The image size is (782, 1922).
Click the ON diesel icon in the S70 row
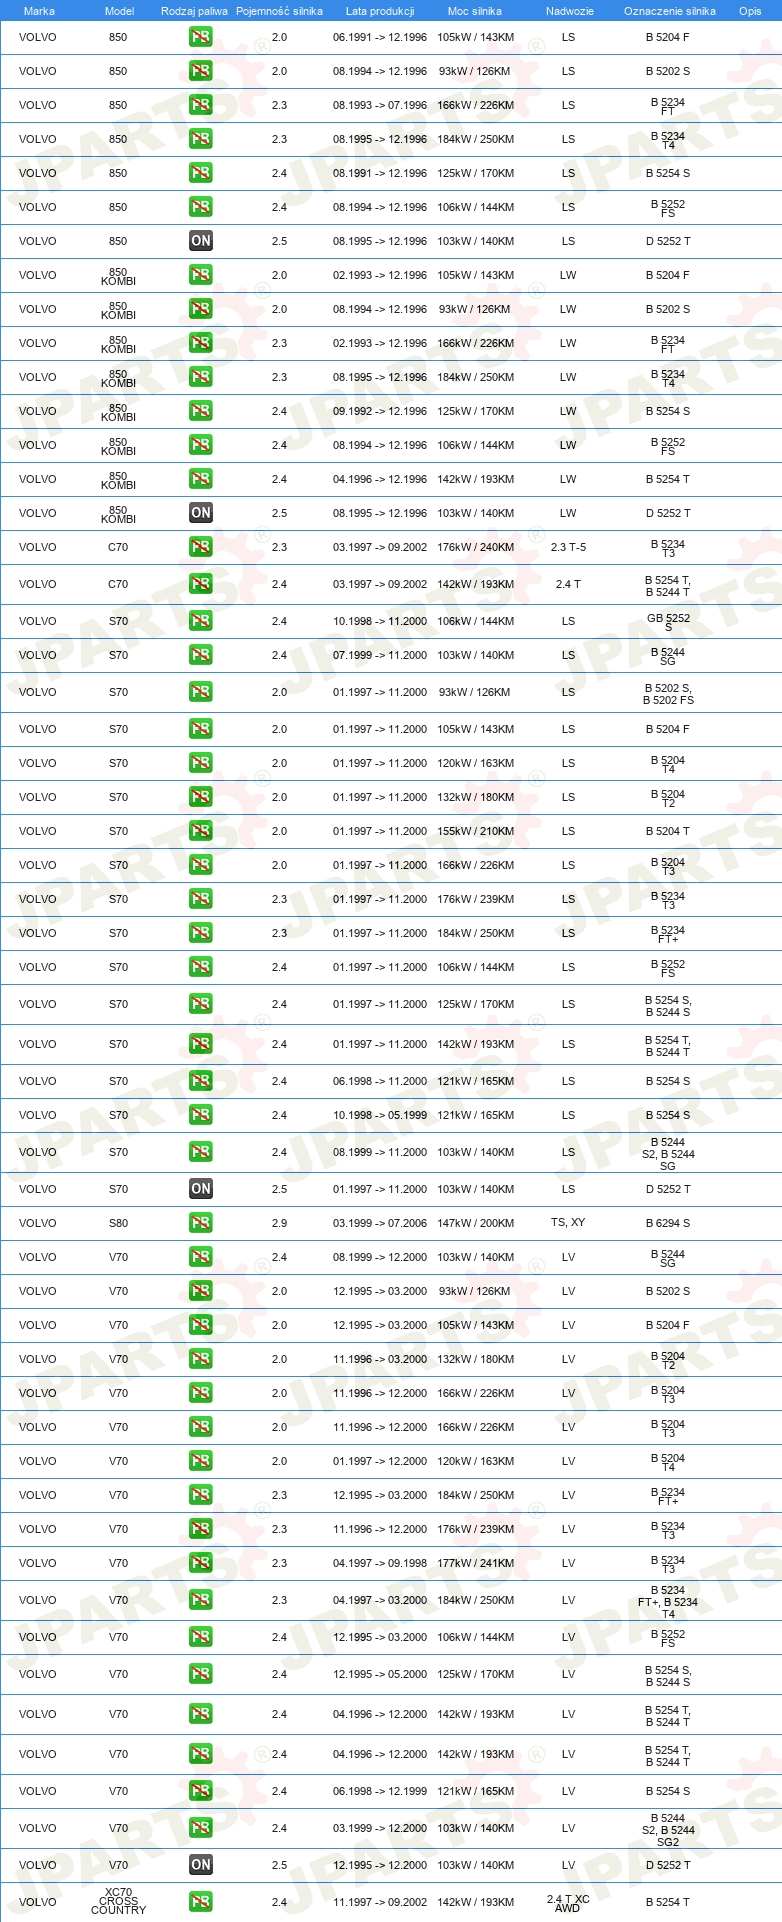click(201, 1189)
